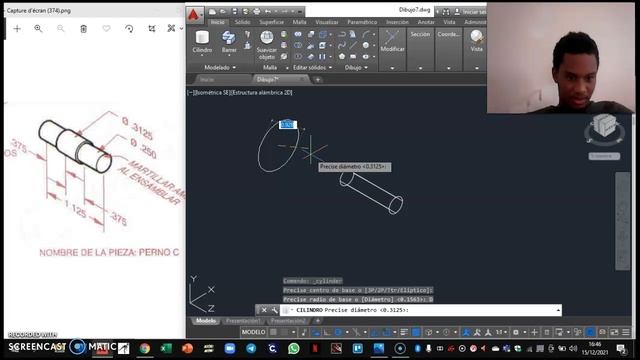Switch to the Sólido ribbon tab
Image resolution: width=640 pixels, height=360 pixels.
tap(242, 22)
